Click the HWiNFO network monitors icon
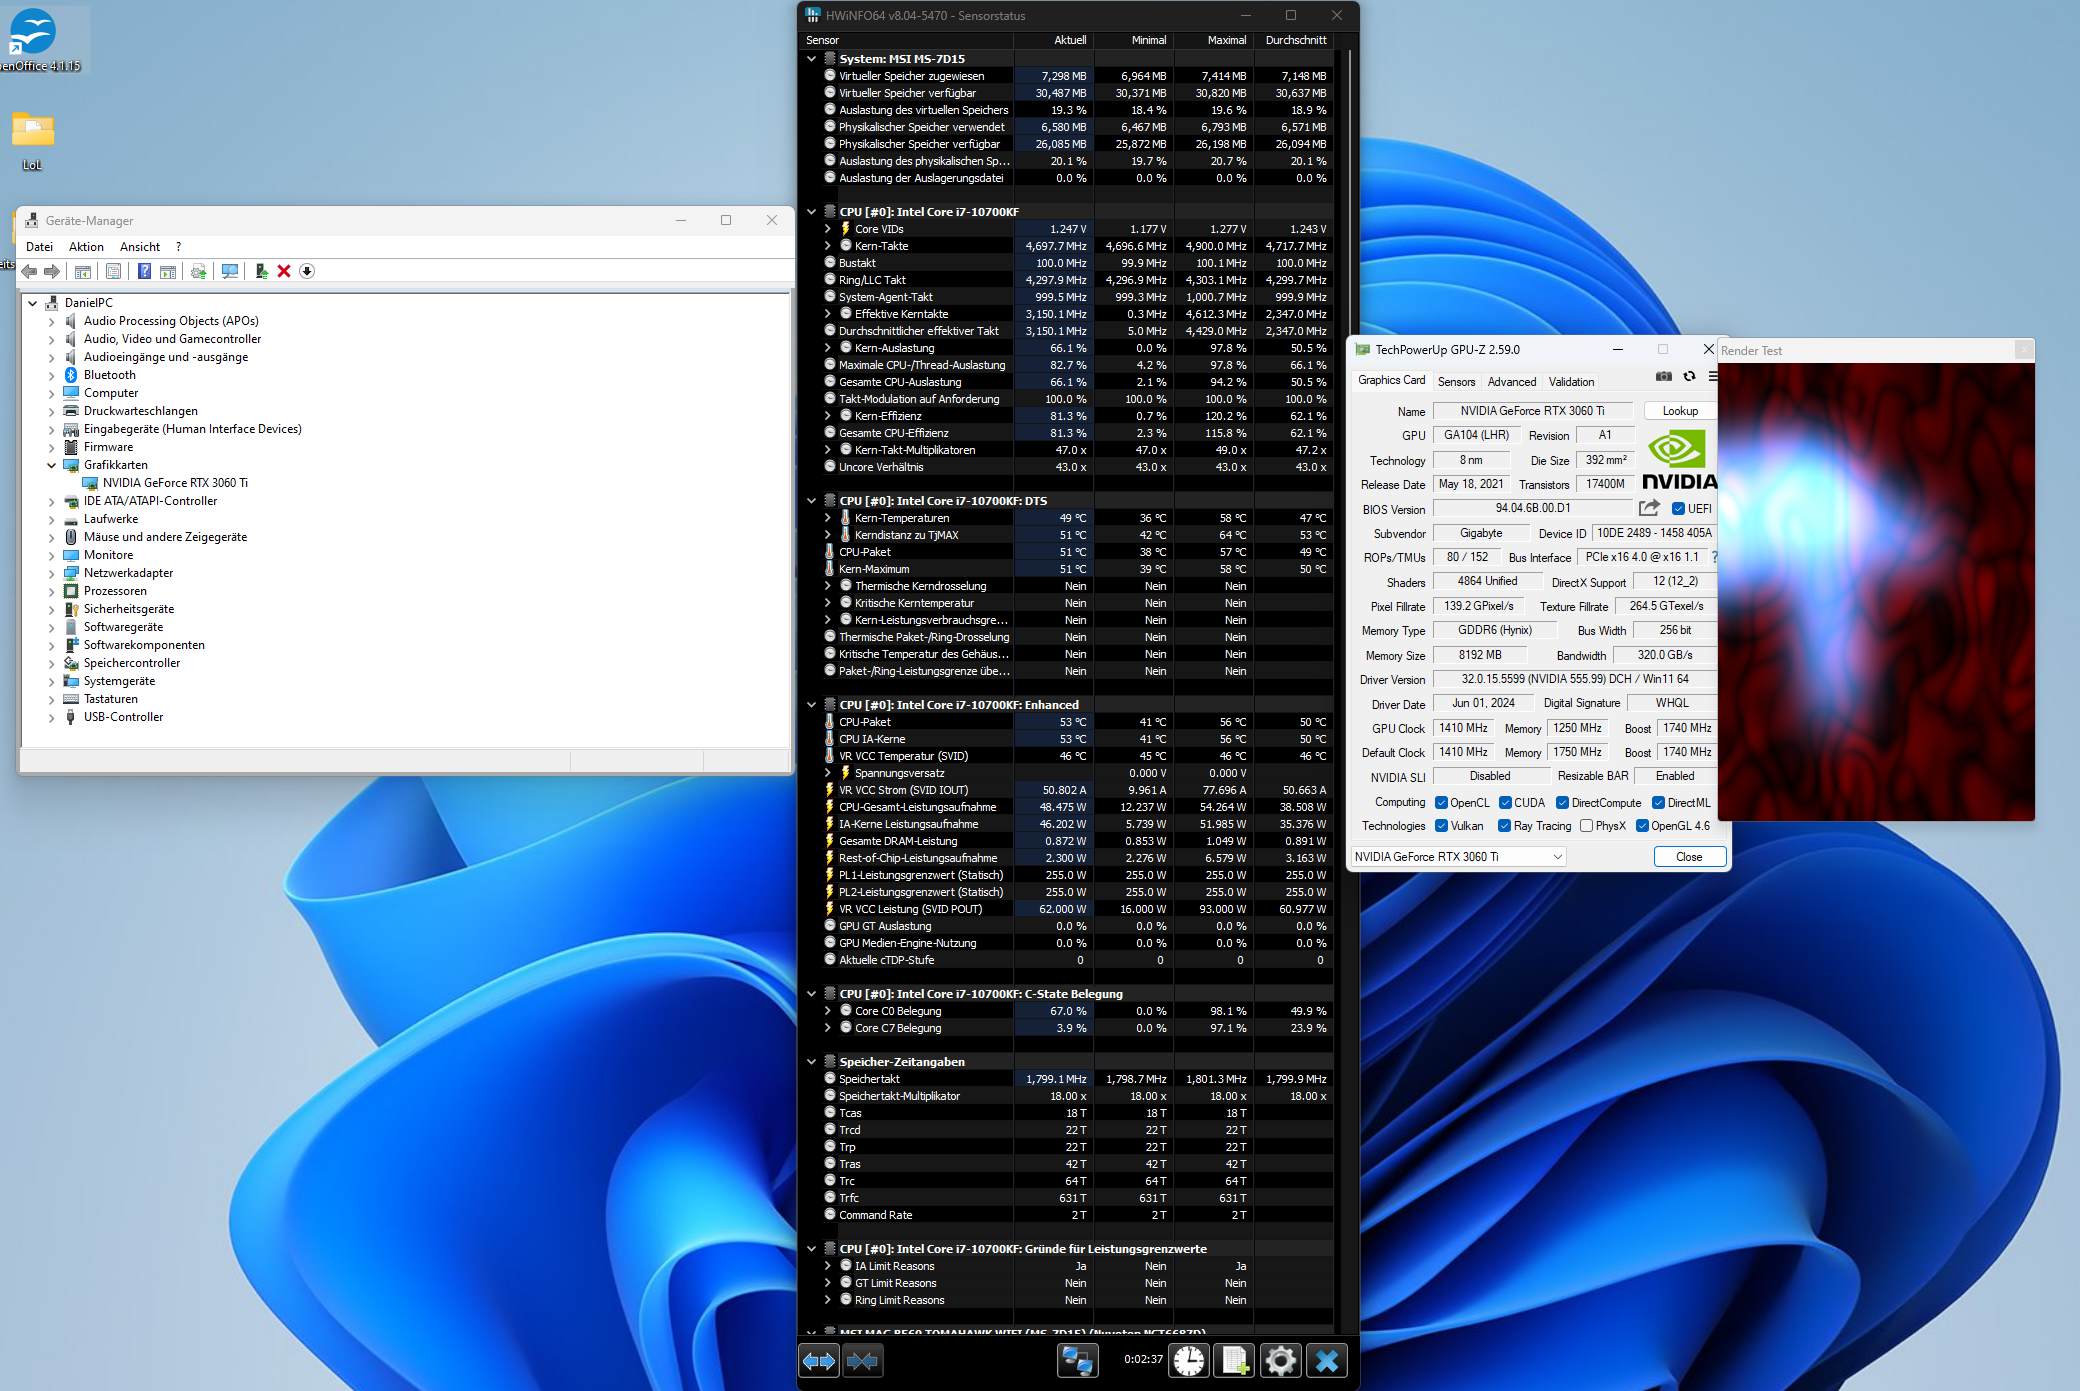The image size is (2080, 1391). (1077, 1360)
